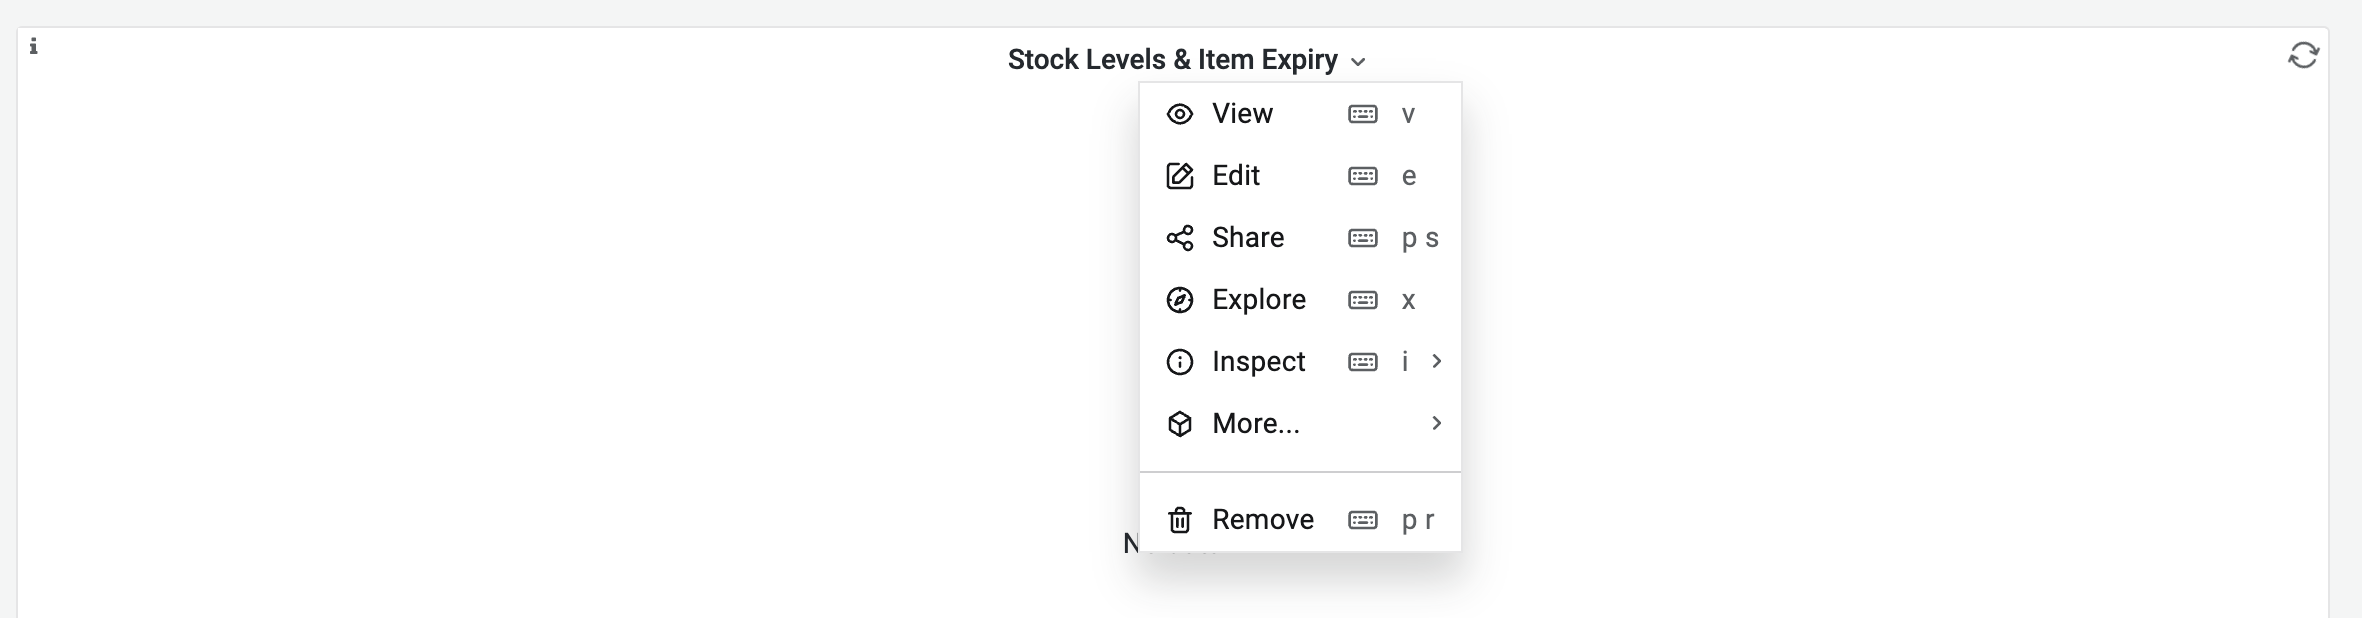Collapse the panel title dropdown chevron
Viewport: 2362px width, 618px height.
1358,62
